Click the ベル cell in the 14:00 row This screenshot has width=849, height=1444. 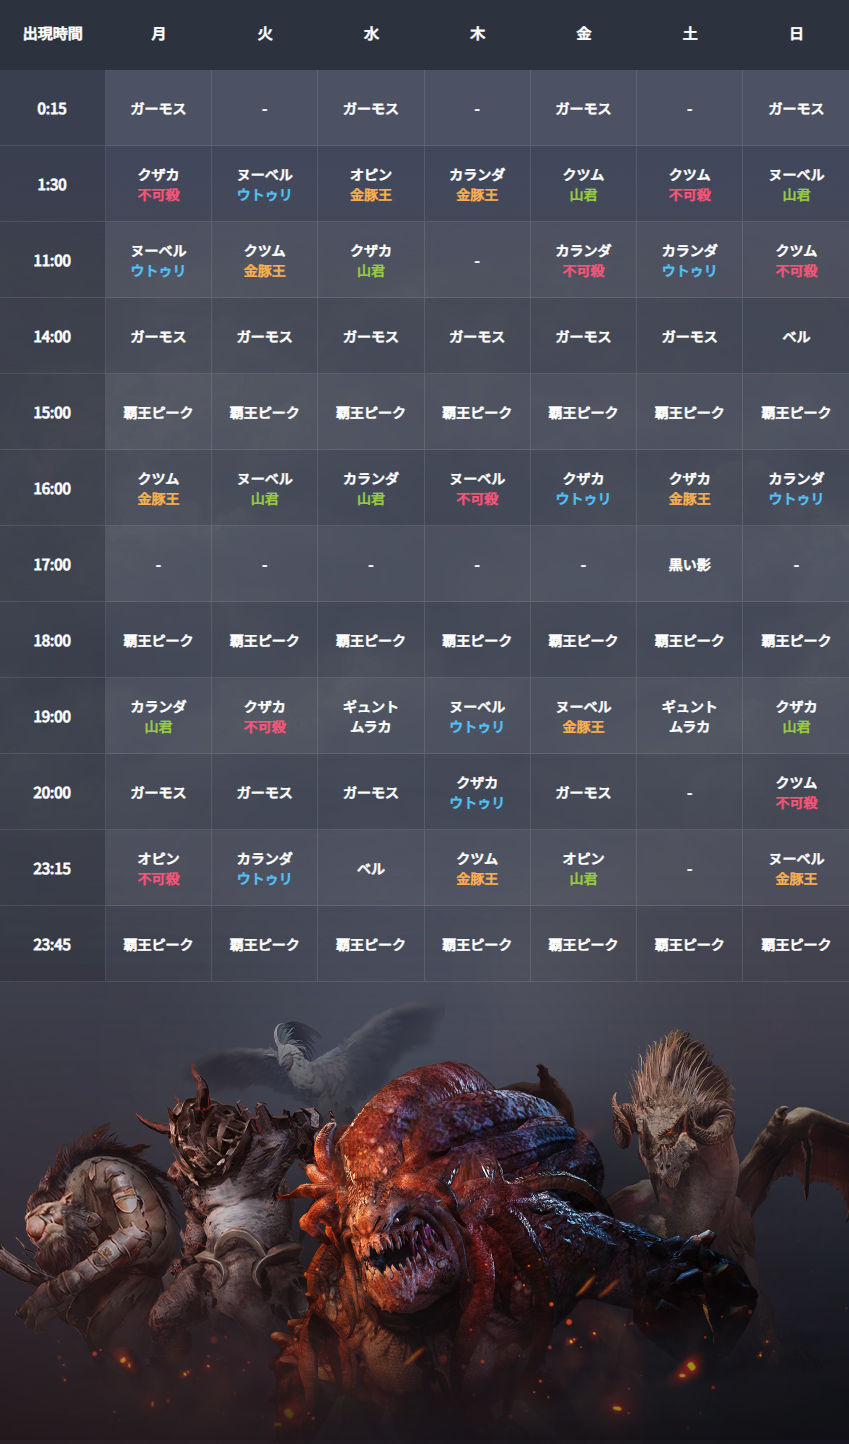tap(796, 337)
